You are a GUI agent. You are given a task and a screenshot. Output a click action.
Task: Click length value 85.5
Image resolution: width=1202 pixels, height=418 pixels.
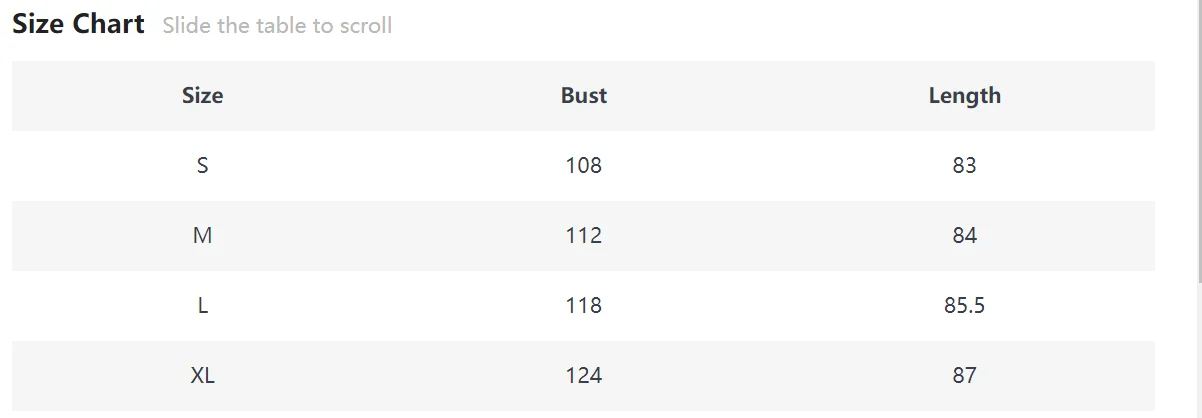[964, 306]
